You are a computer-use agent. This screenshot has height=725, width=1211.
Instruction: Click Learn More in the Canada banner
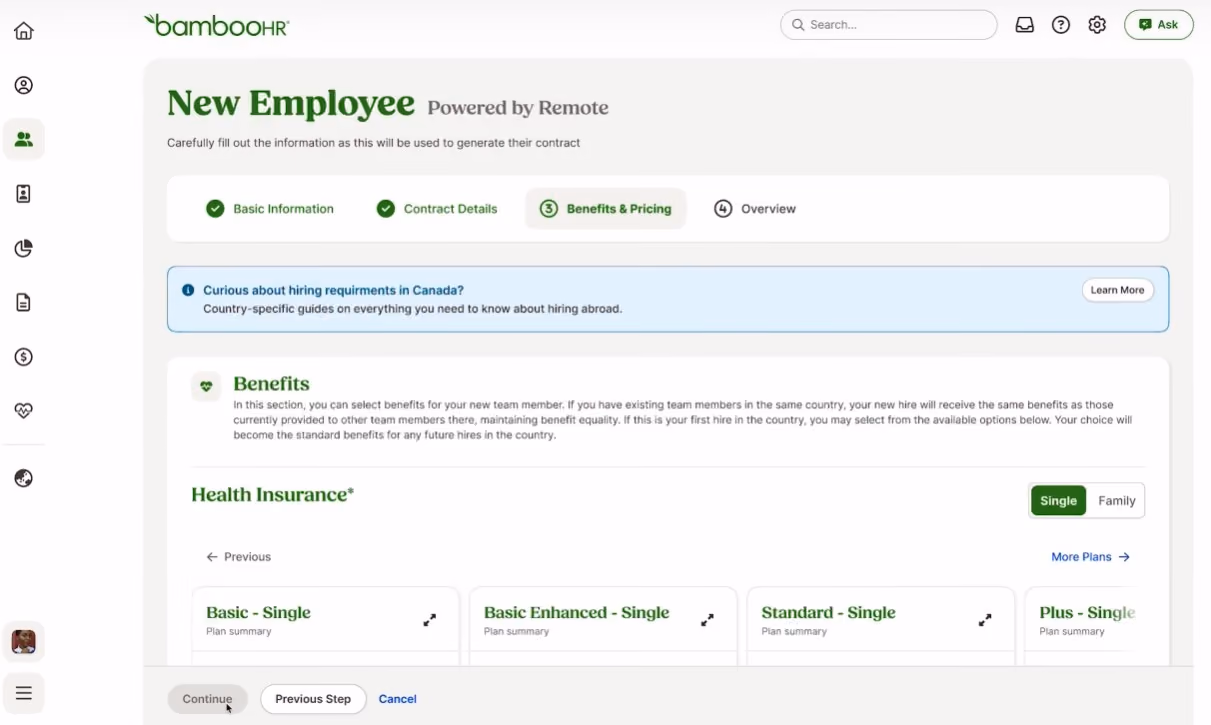point(1117,290)
